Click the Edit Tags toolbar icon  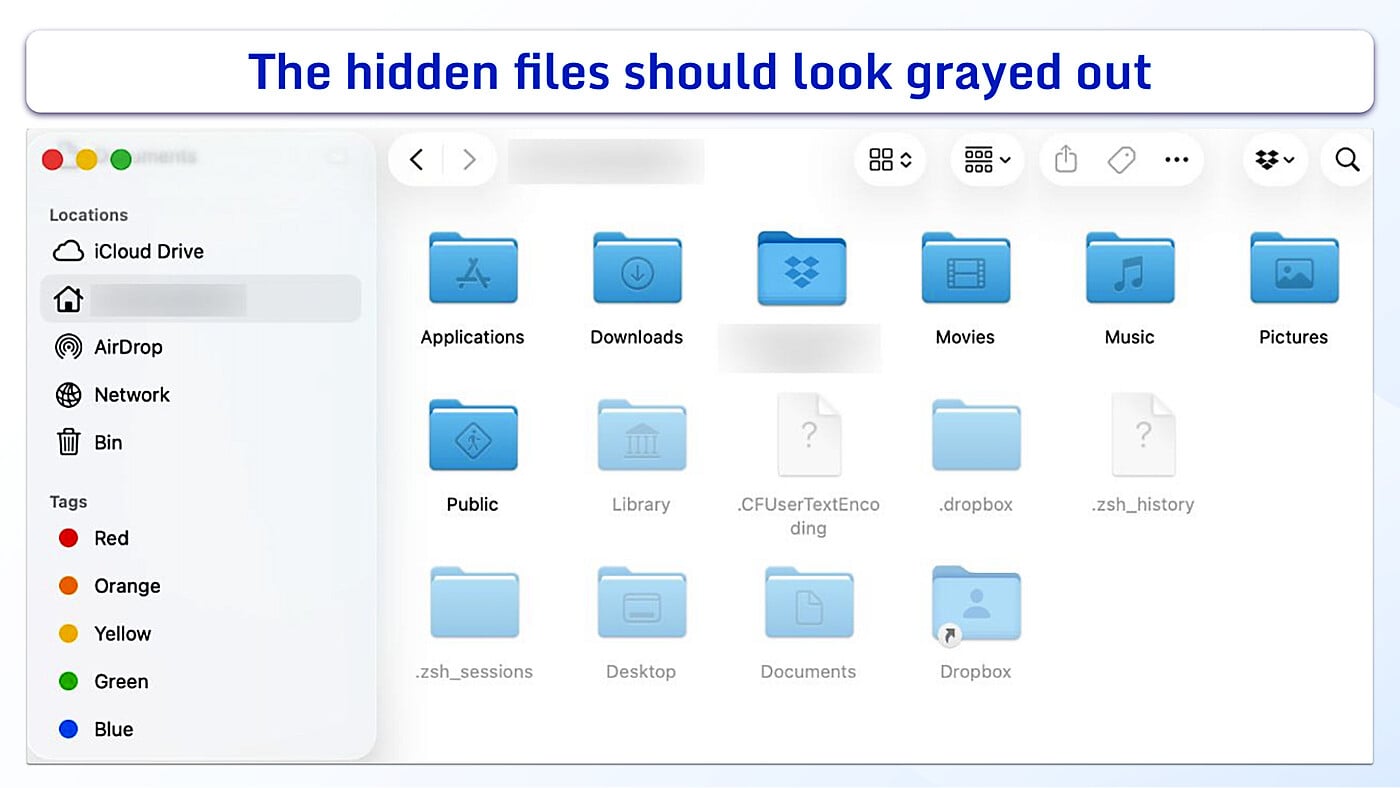click(x=1121, y=160)
